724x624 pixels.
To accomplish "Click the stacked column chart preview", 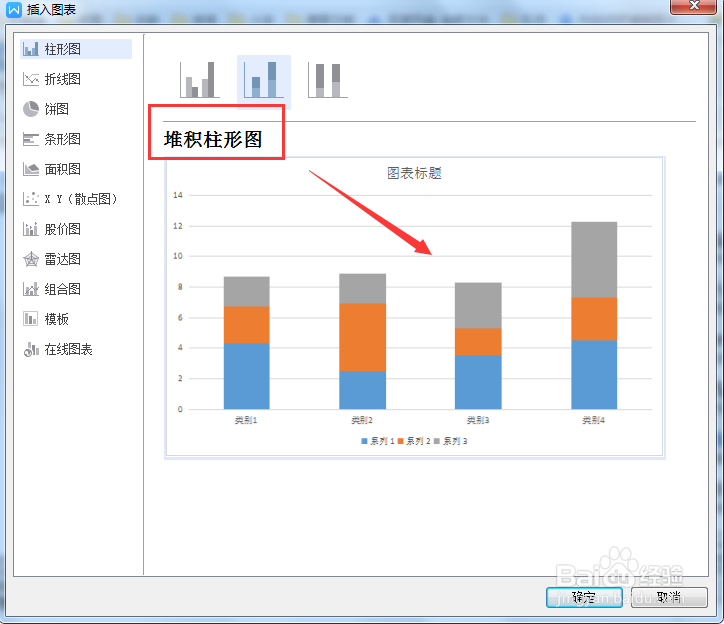I will click(415, 308).
